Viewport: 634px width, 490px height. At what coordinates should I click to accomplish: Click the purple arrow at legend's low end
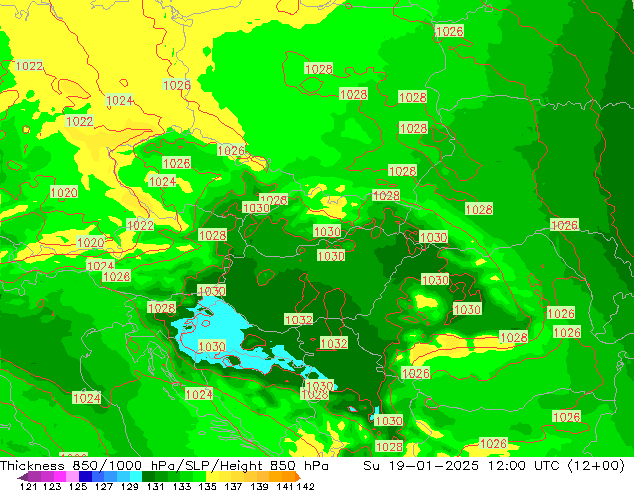22,477
